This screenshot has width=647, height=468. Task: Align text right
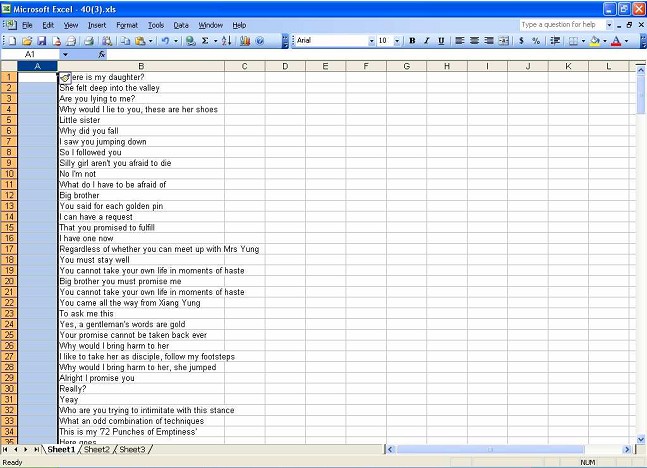489,40
